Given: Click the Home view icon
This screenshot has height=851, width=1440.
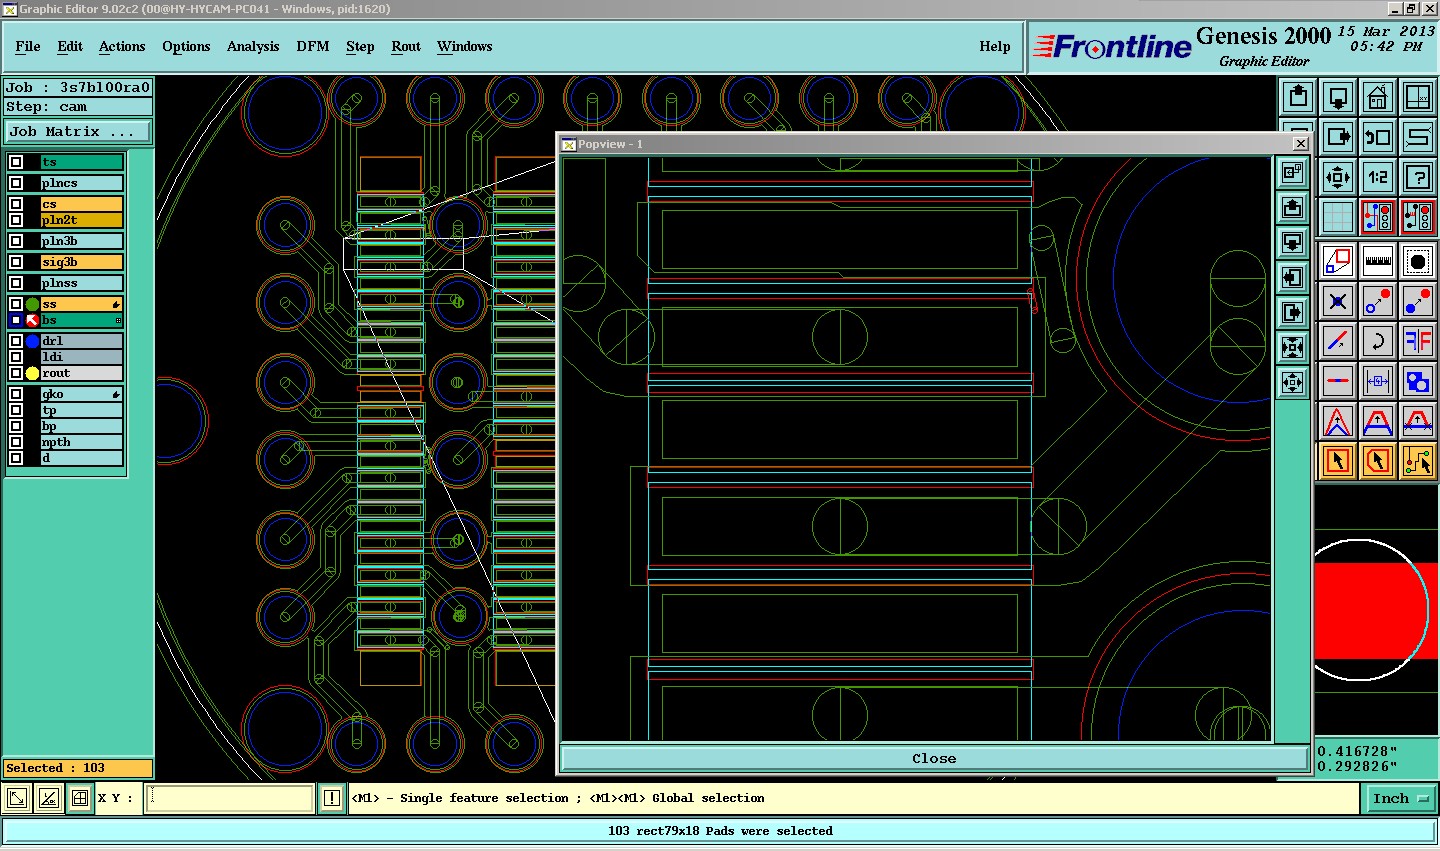Looking at the screenshot, I should click(x=1378, y=97).
